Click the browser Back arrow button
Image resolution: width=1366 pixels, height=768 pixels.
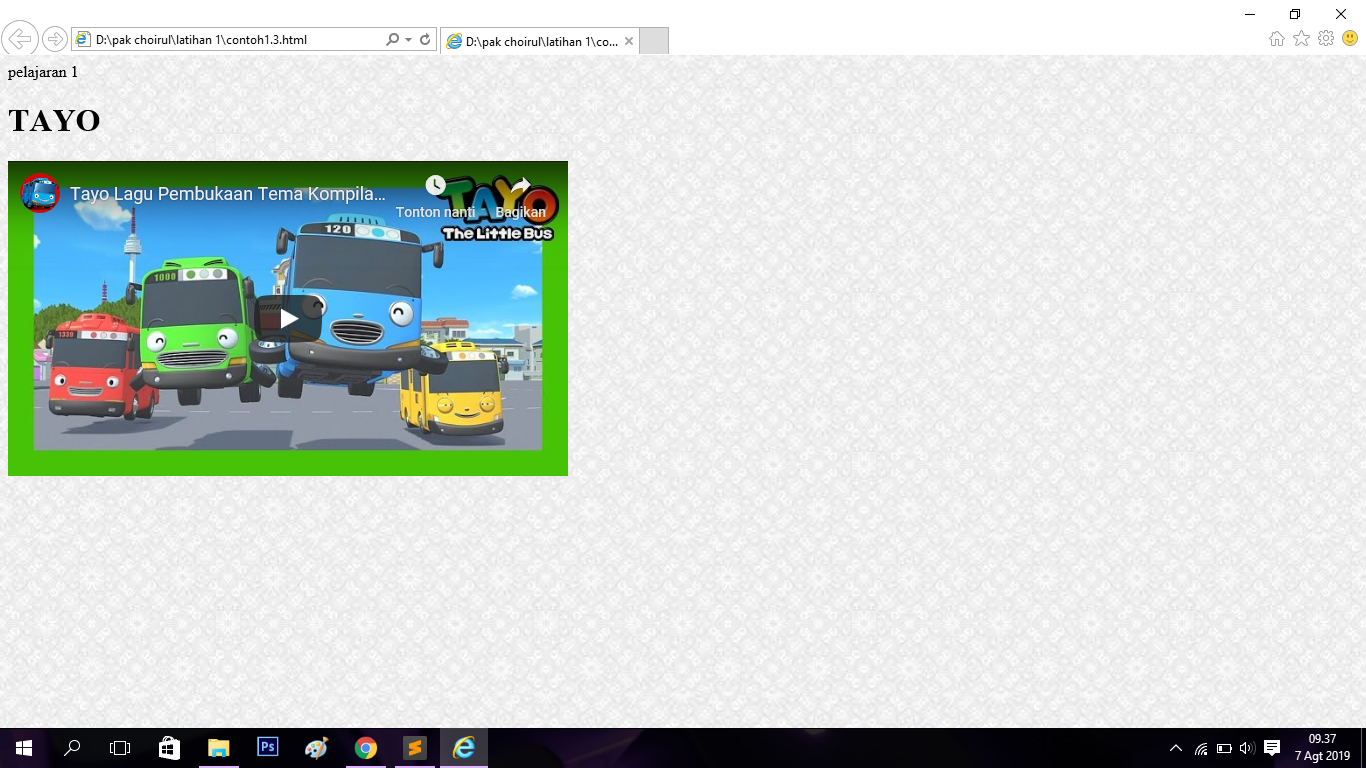pyautogui.click(x=20, y=39)
